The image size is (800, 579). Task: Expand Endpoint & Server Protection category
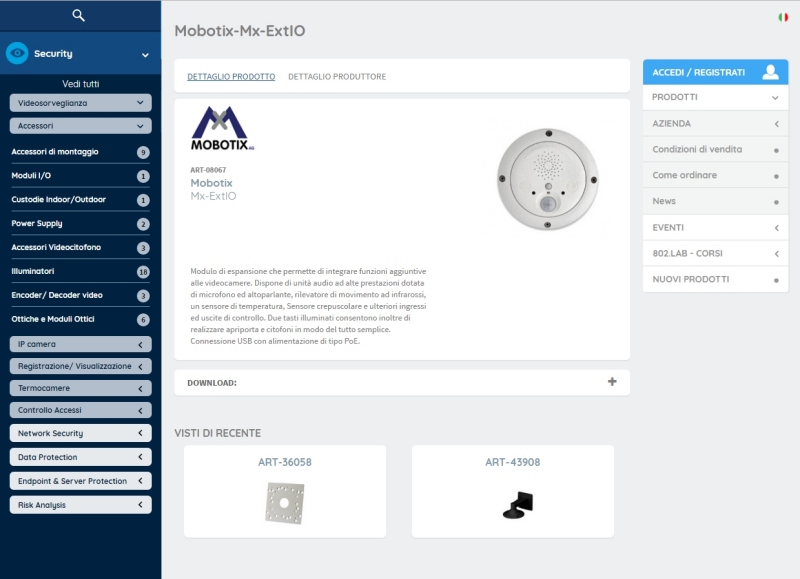pyautogui.click(x=81, y=481)
